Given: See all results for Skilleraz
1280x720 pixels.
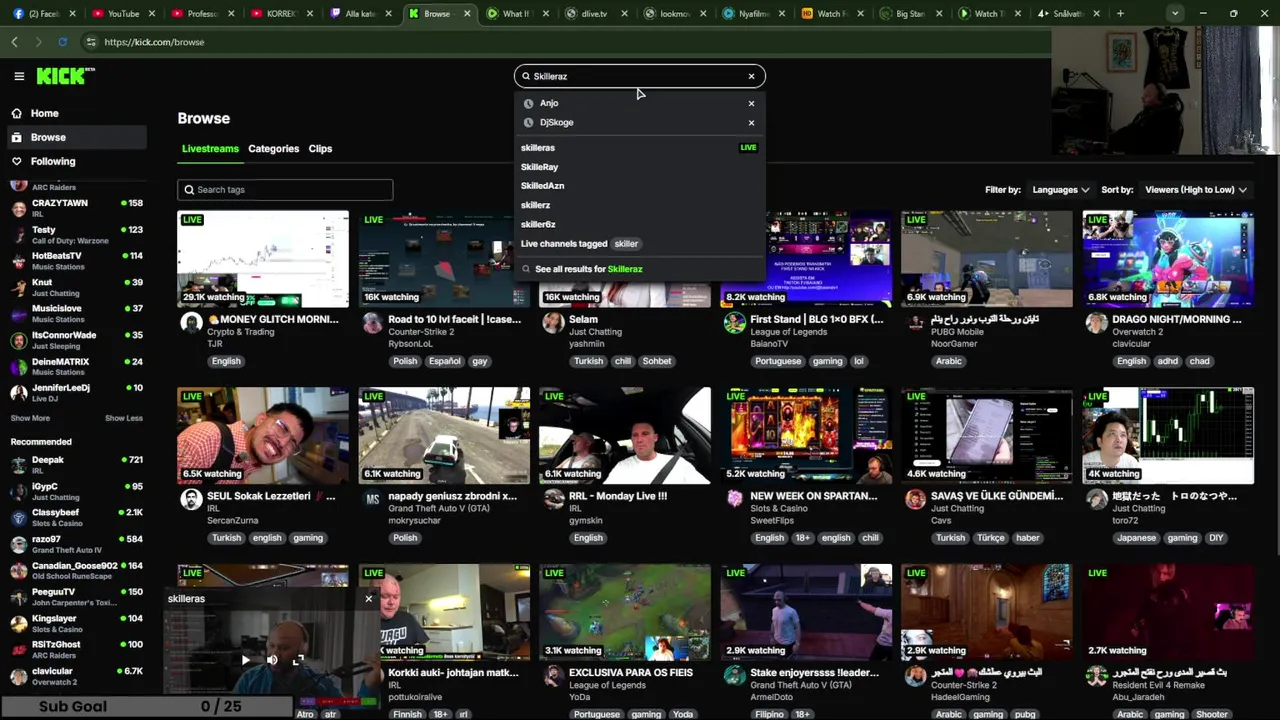Looking at the screenshot, I should pyautogui.click(x=588, y=269).
